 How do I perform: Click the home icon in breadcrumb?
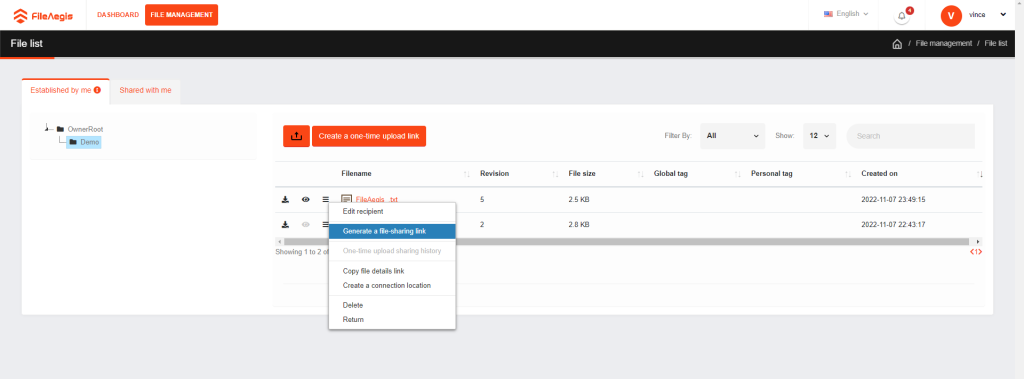[x=897, y=44]
